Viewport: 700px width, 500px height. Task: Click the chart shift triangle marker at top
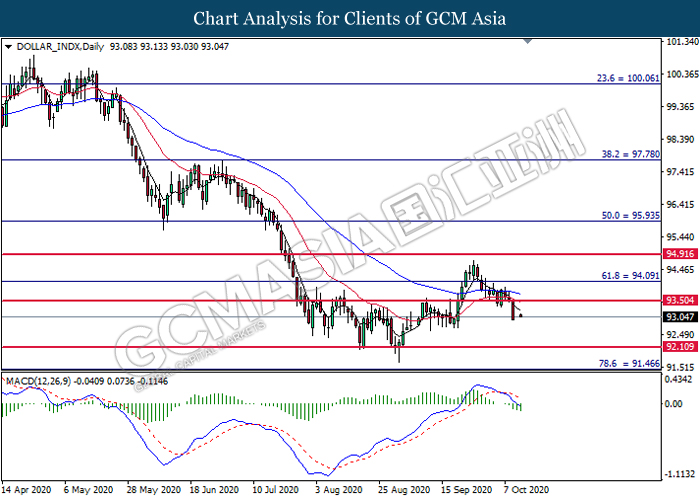coord(528,42)
